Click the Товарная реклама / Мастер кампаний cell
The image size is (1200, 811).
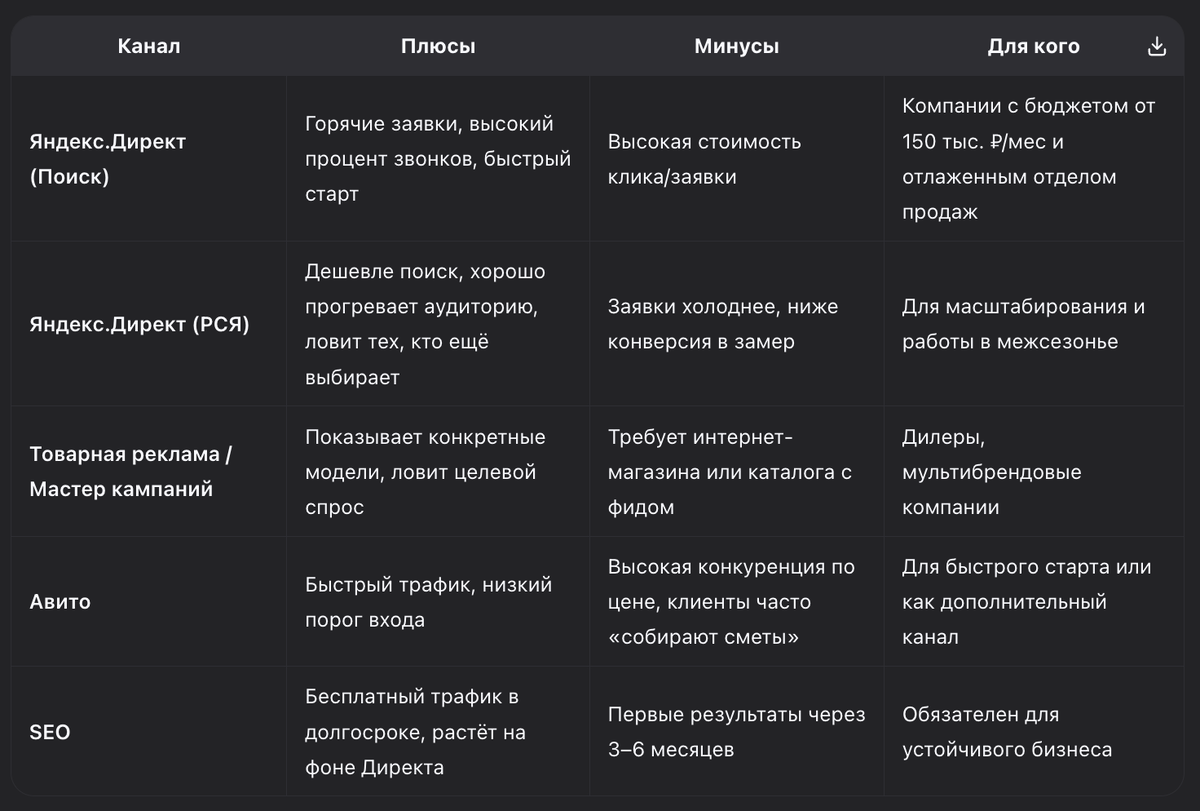pyautogui.click(x=130, y=472)
